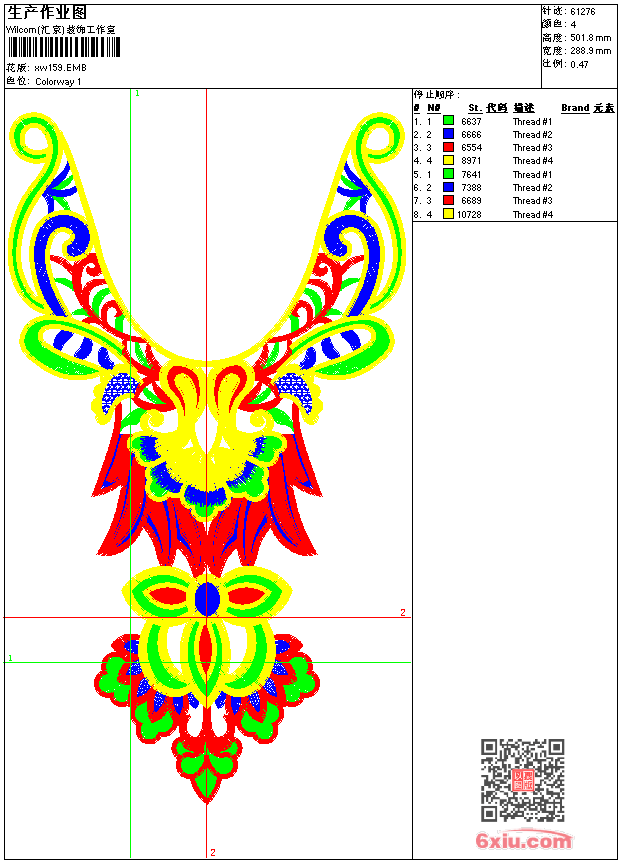Click the yellow swatch beside stitch count 10728

(x=448, y=214)
